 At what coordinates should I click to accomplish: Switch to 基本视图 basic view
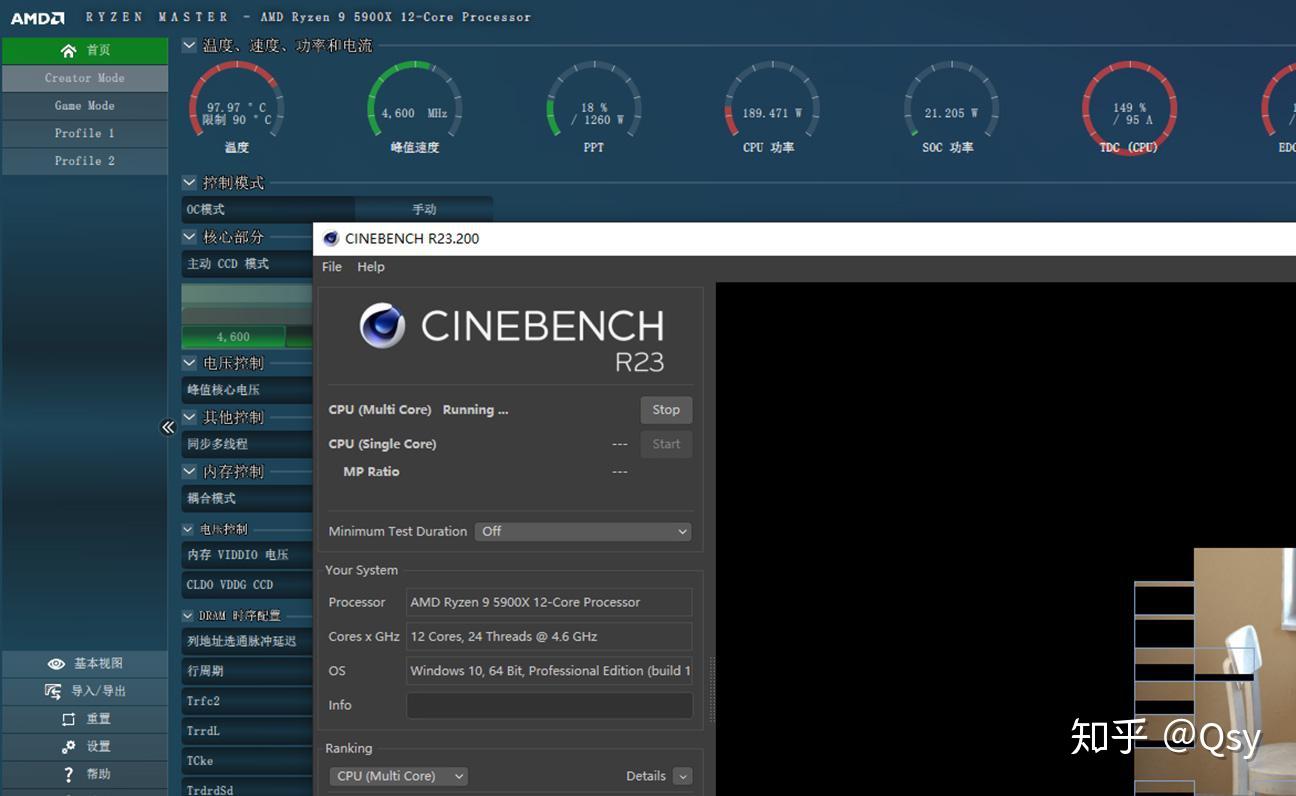[x=85, y=664]
